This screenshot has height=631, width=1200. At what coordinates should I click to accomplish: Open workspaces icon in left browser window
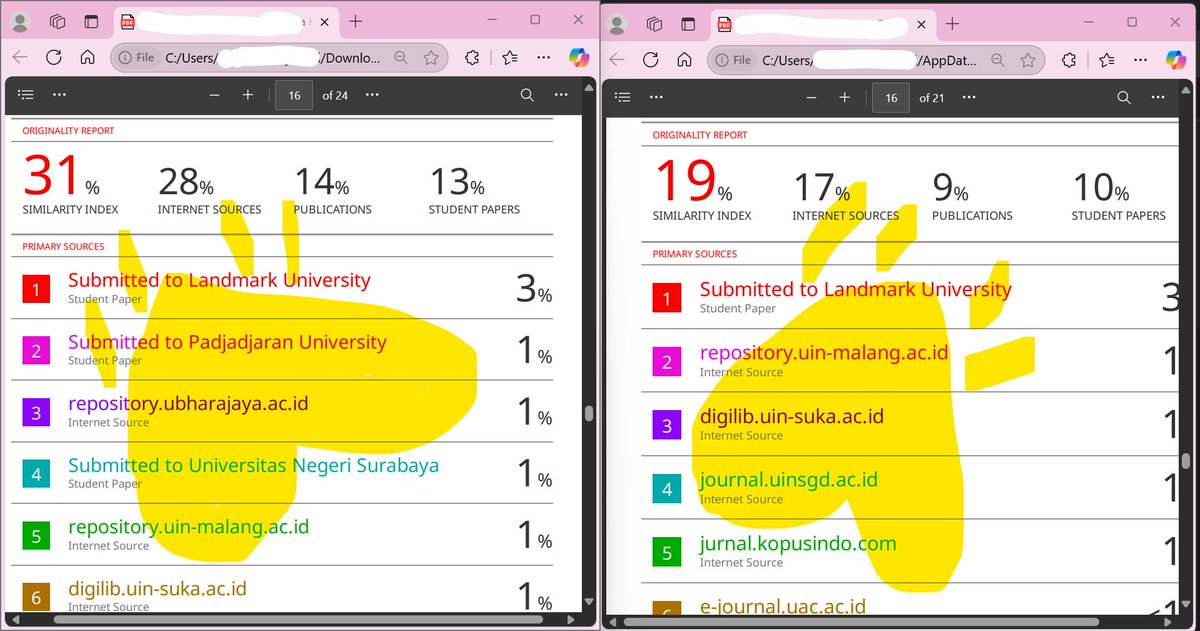point(57,21)
